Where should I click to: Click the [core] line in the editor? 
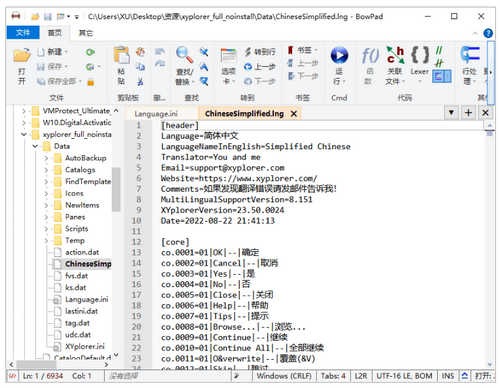[x=175, y=242]
